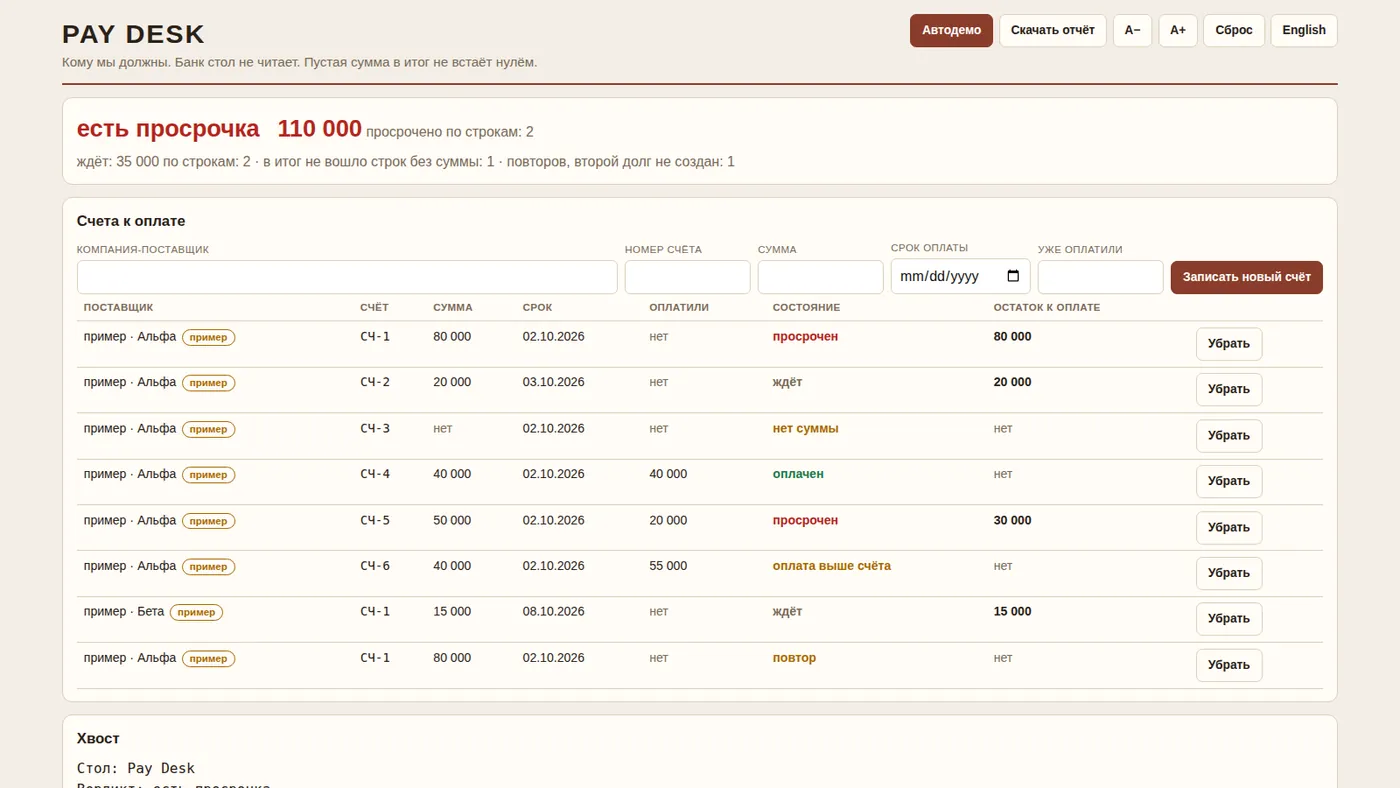The height and width of the screenshot is (788, 1400).
Task: Click the Номер счёта input field
Action: pyautogui.click(x=687, y=277)
